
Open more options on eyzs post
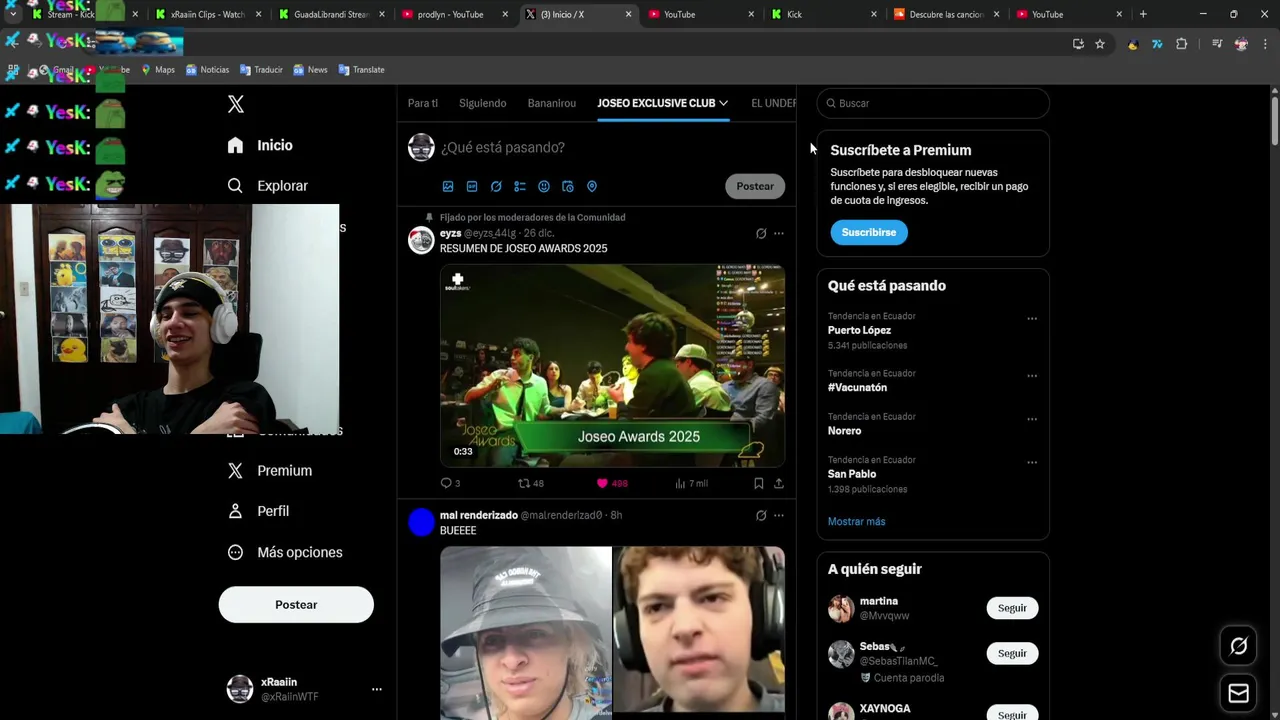point(779,233)
